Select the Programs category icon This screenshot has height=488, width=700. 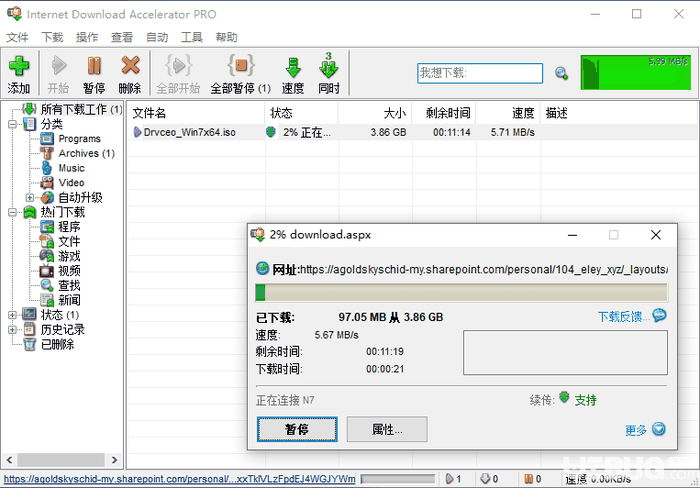(47, 139)
